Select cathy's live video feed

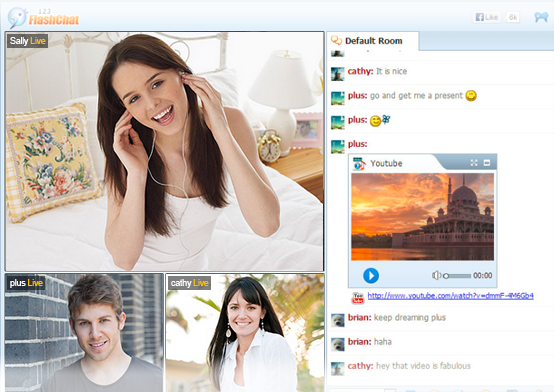point(245,332)
